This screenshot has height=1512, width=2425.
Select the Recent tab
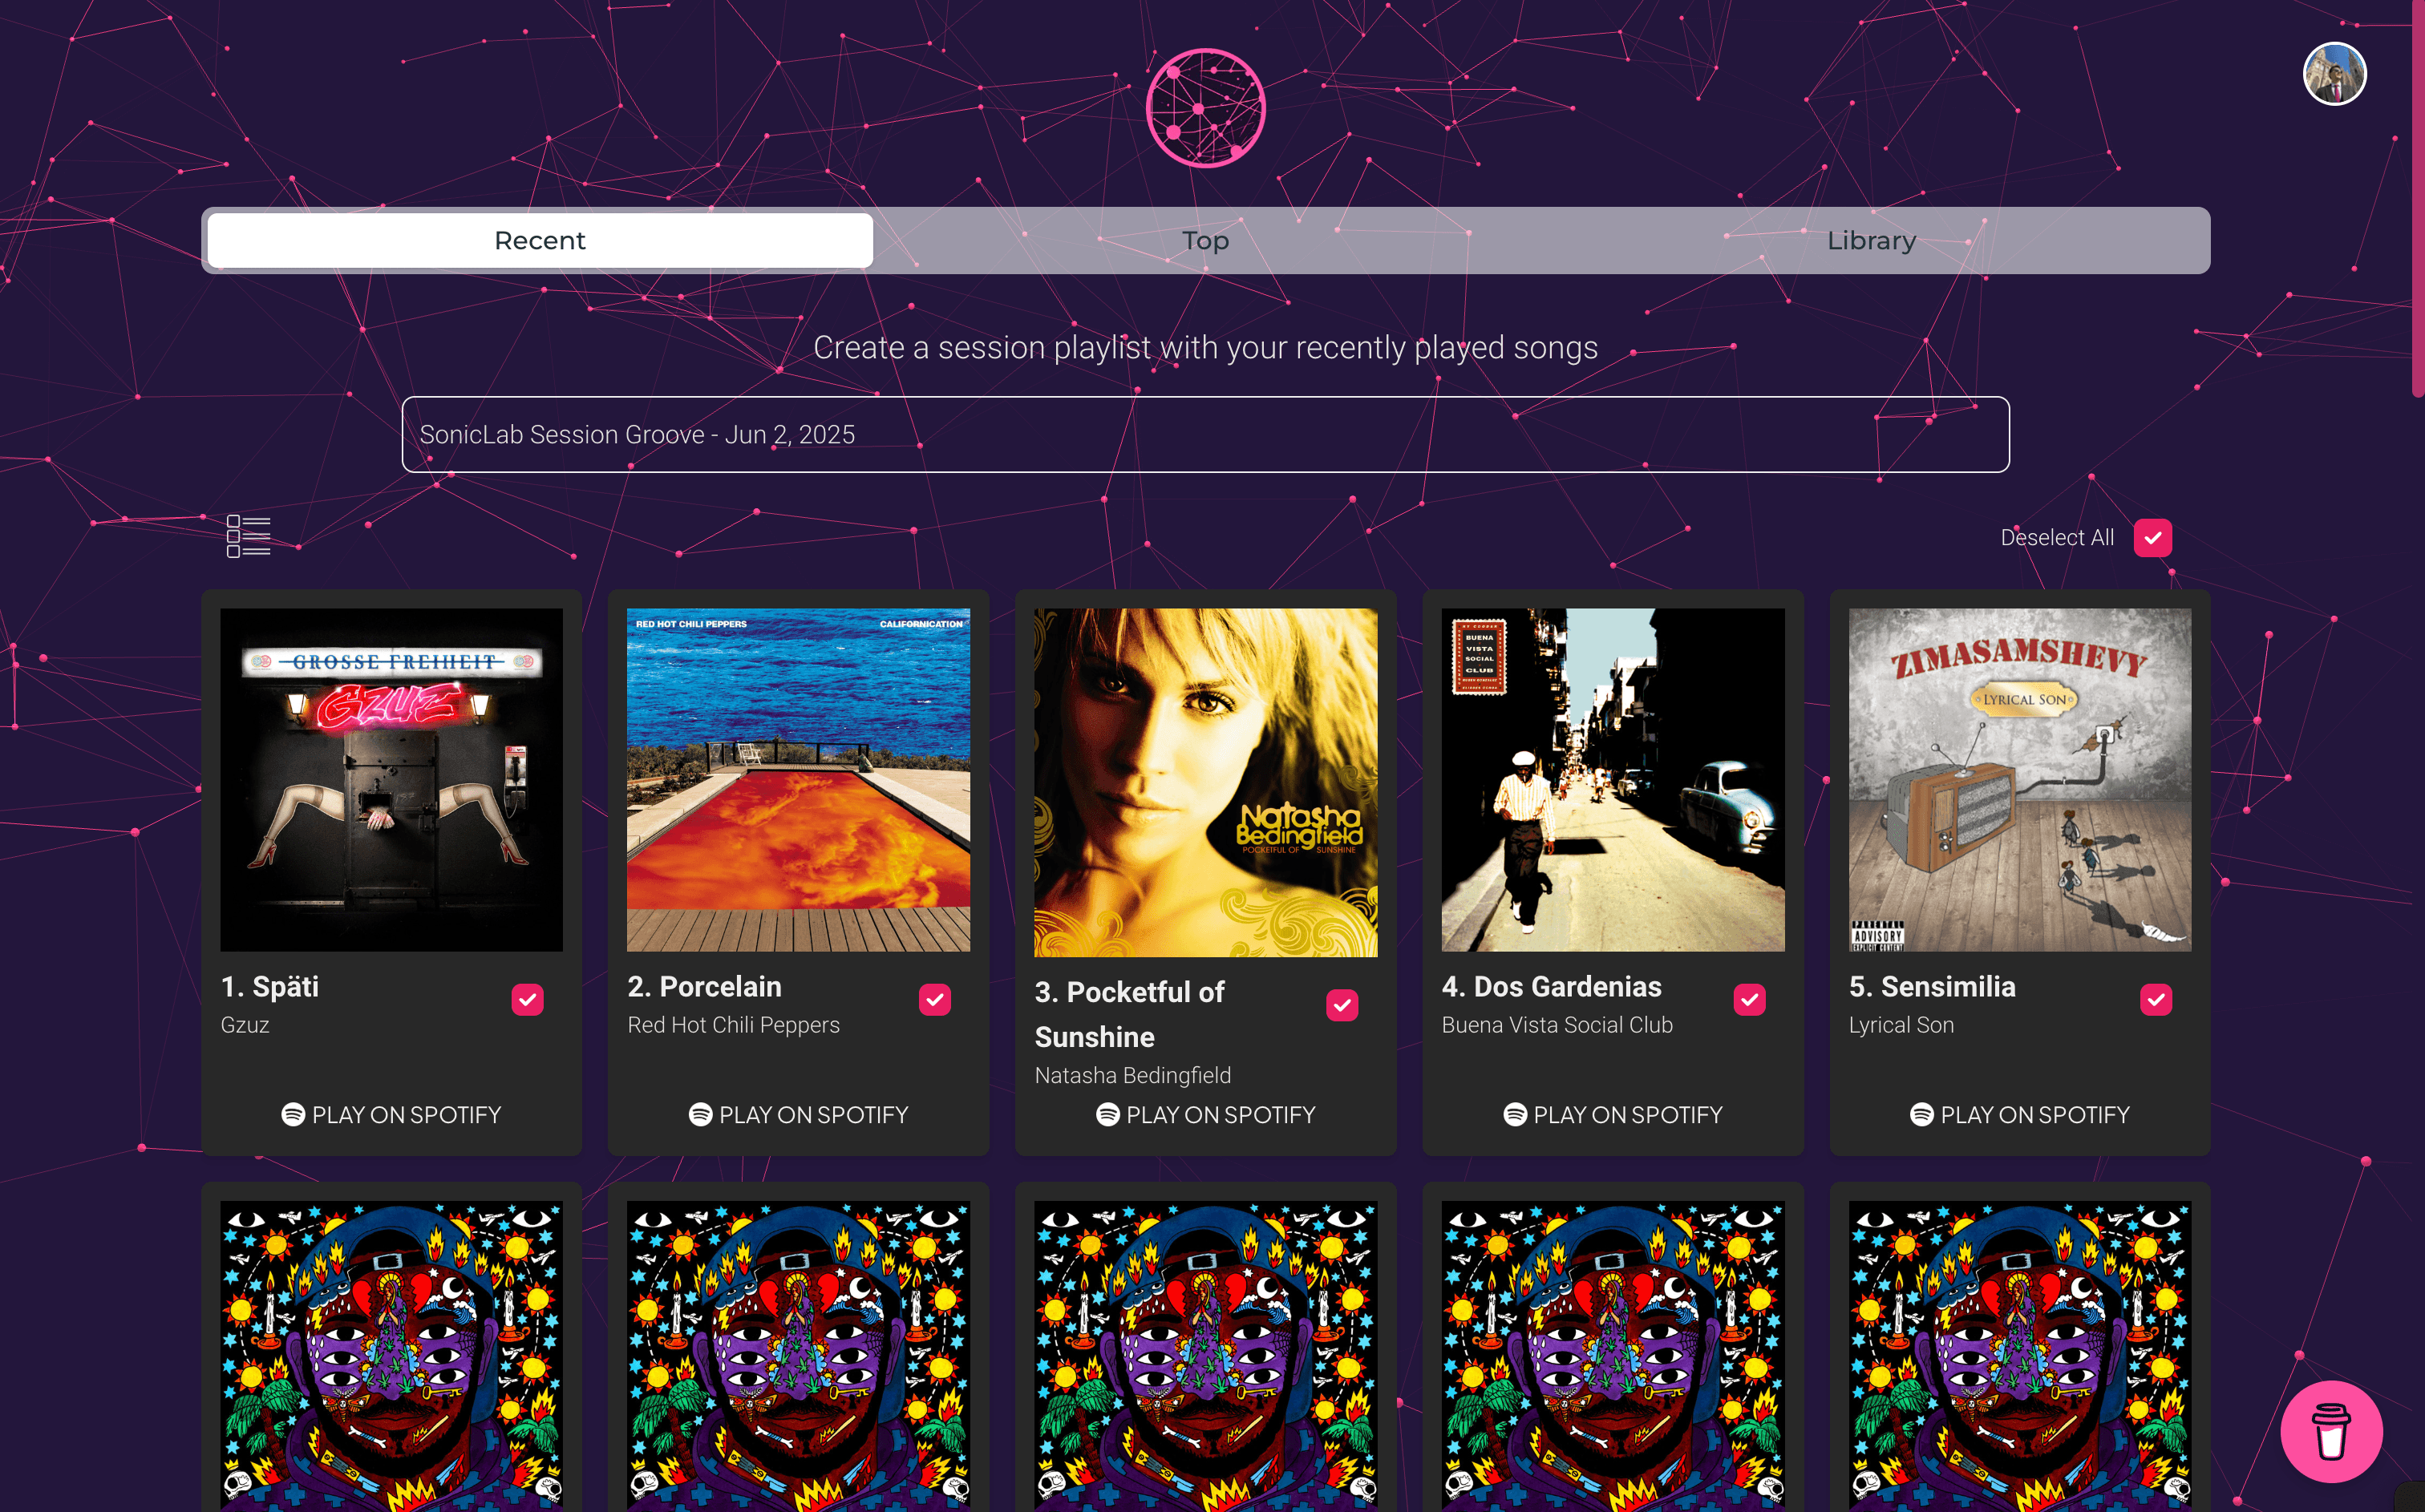pos(539,240)
